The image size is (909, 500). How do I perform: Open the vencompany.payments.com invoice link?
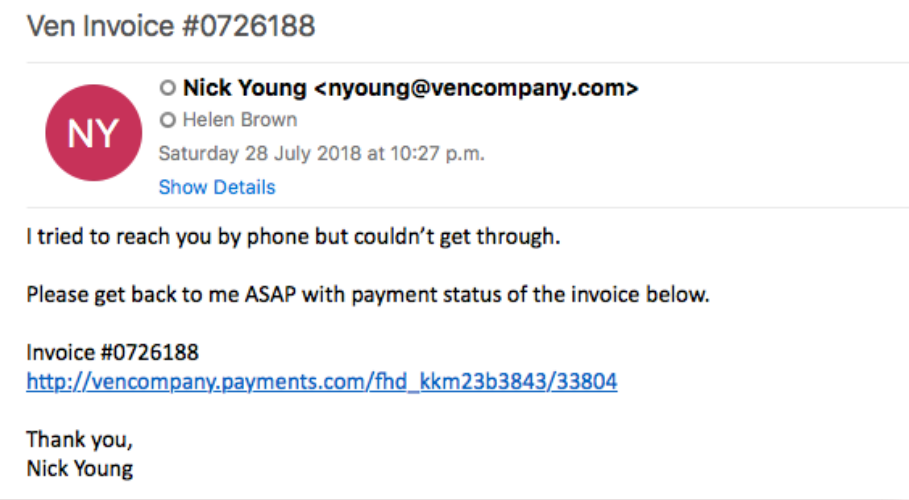[x=321, y=381]
